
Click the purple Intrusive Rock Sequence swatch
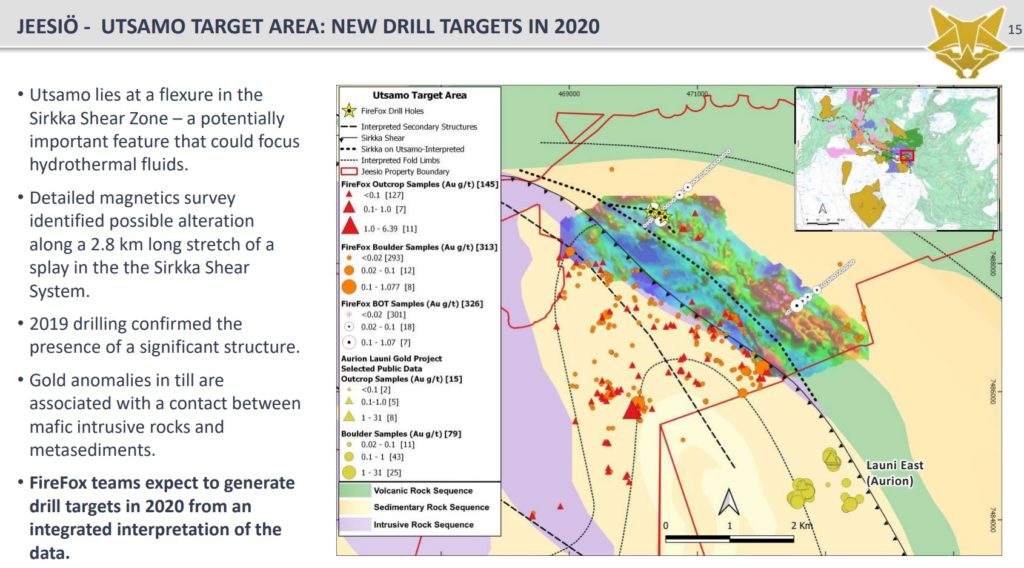click(x=355, y=524)
